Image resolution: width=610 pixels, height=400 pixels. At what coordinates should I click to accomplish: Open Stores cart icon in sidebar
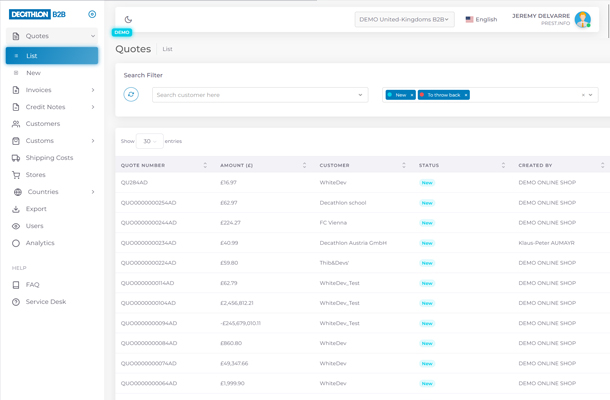[16, 175]
